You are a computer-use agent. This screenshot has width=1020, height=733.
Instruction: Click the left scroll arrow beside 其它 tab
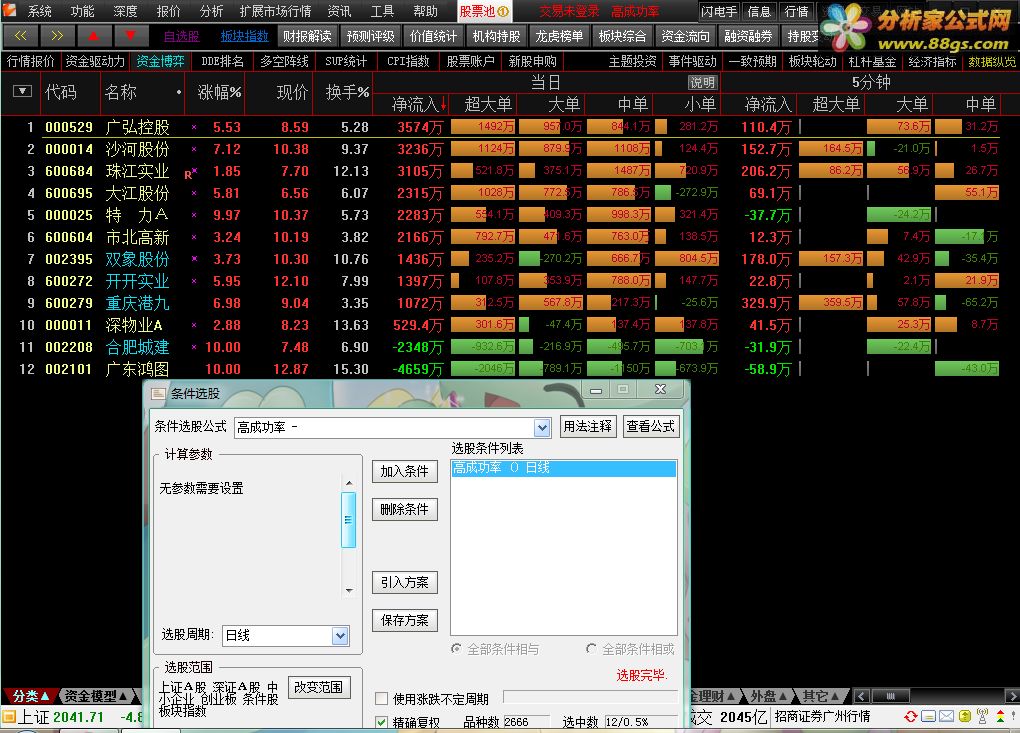pos(862,696)
